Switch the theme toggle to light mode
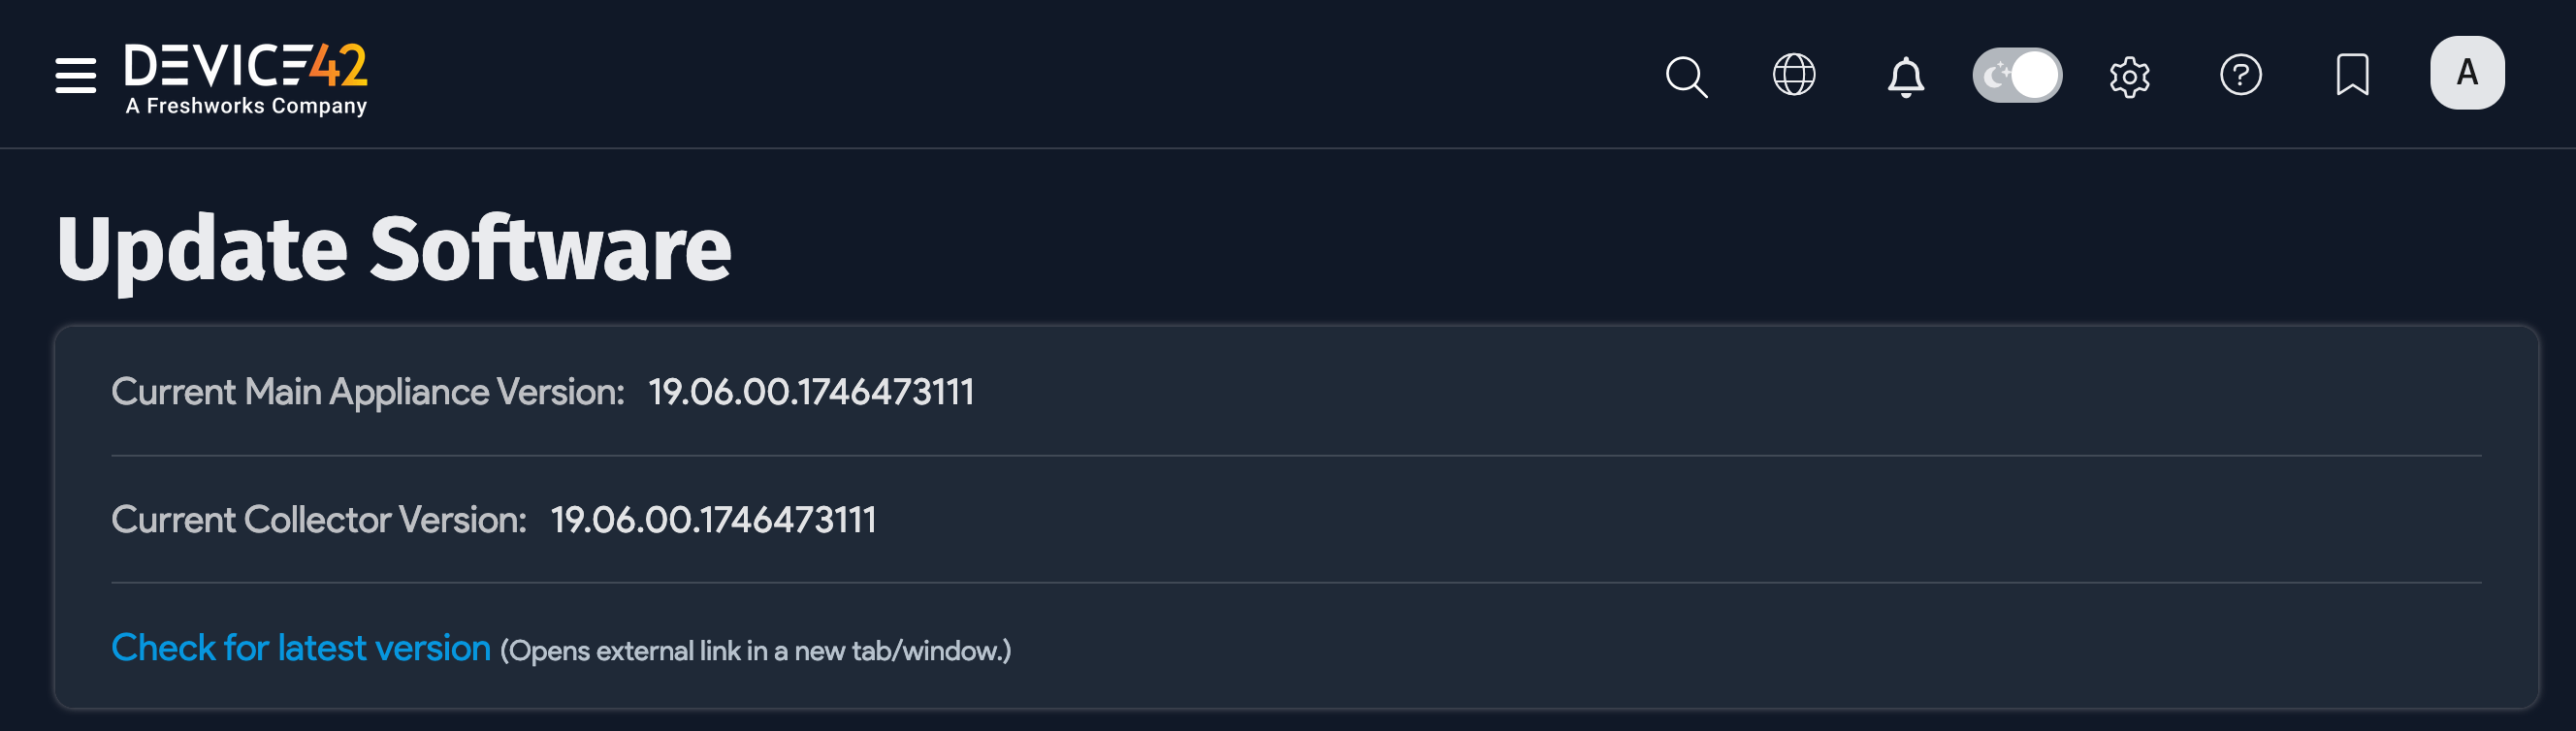This screenshot has width=2576, height=731. pos(2017,73)
